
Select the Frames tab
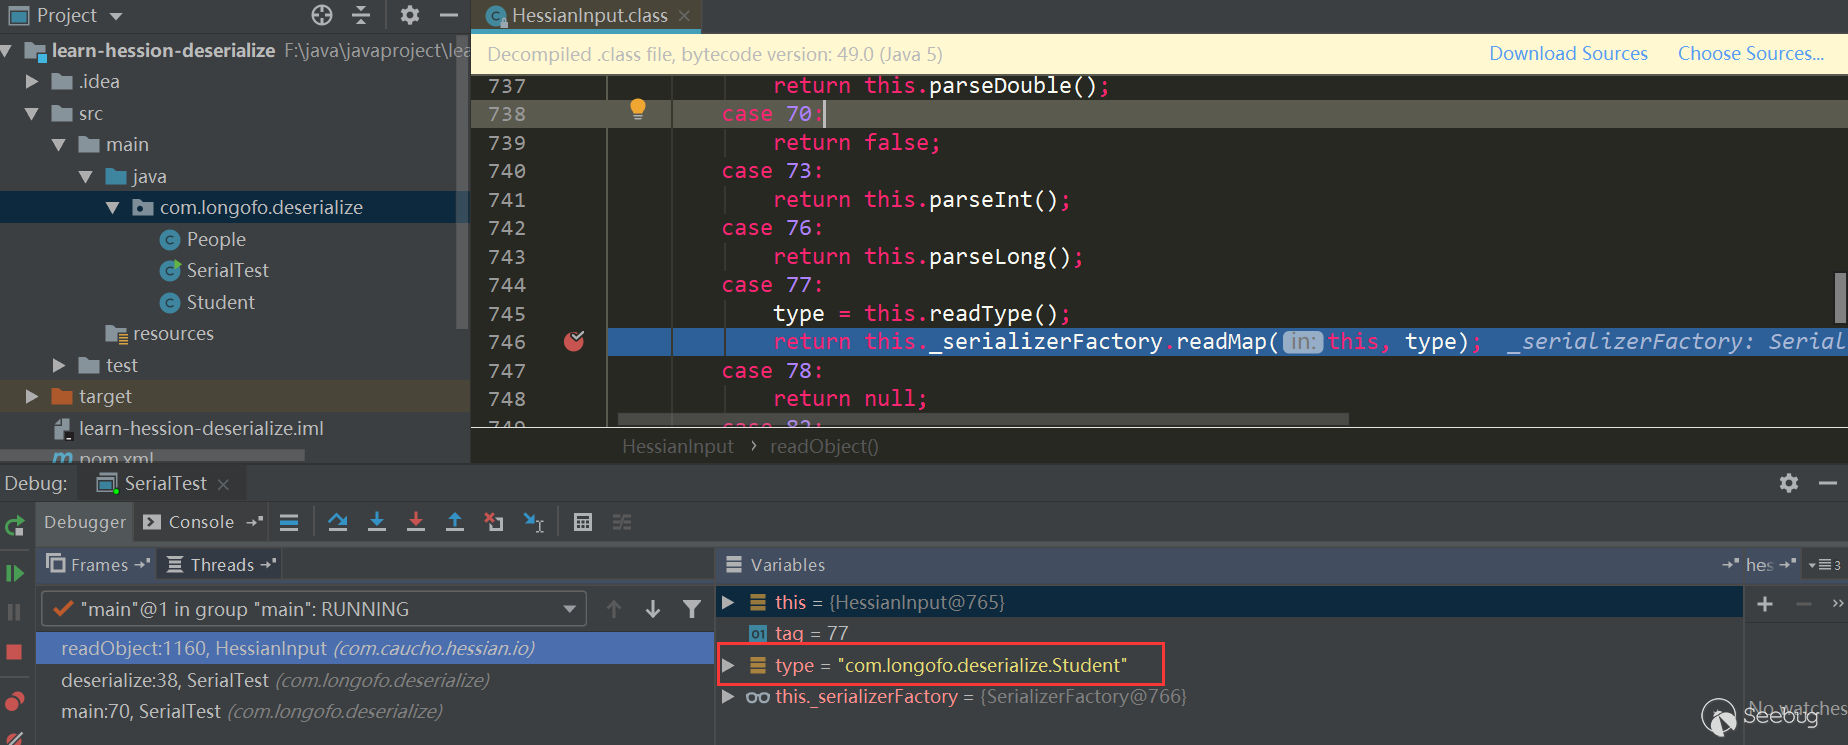point(98,565)
